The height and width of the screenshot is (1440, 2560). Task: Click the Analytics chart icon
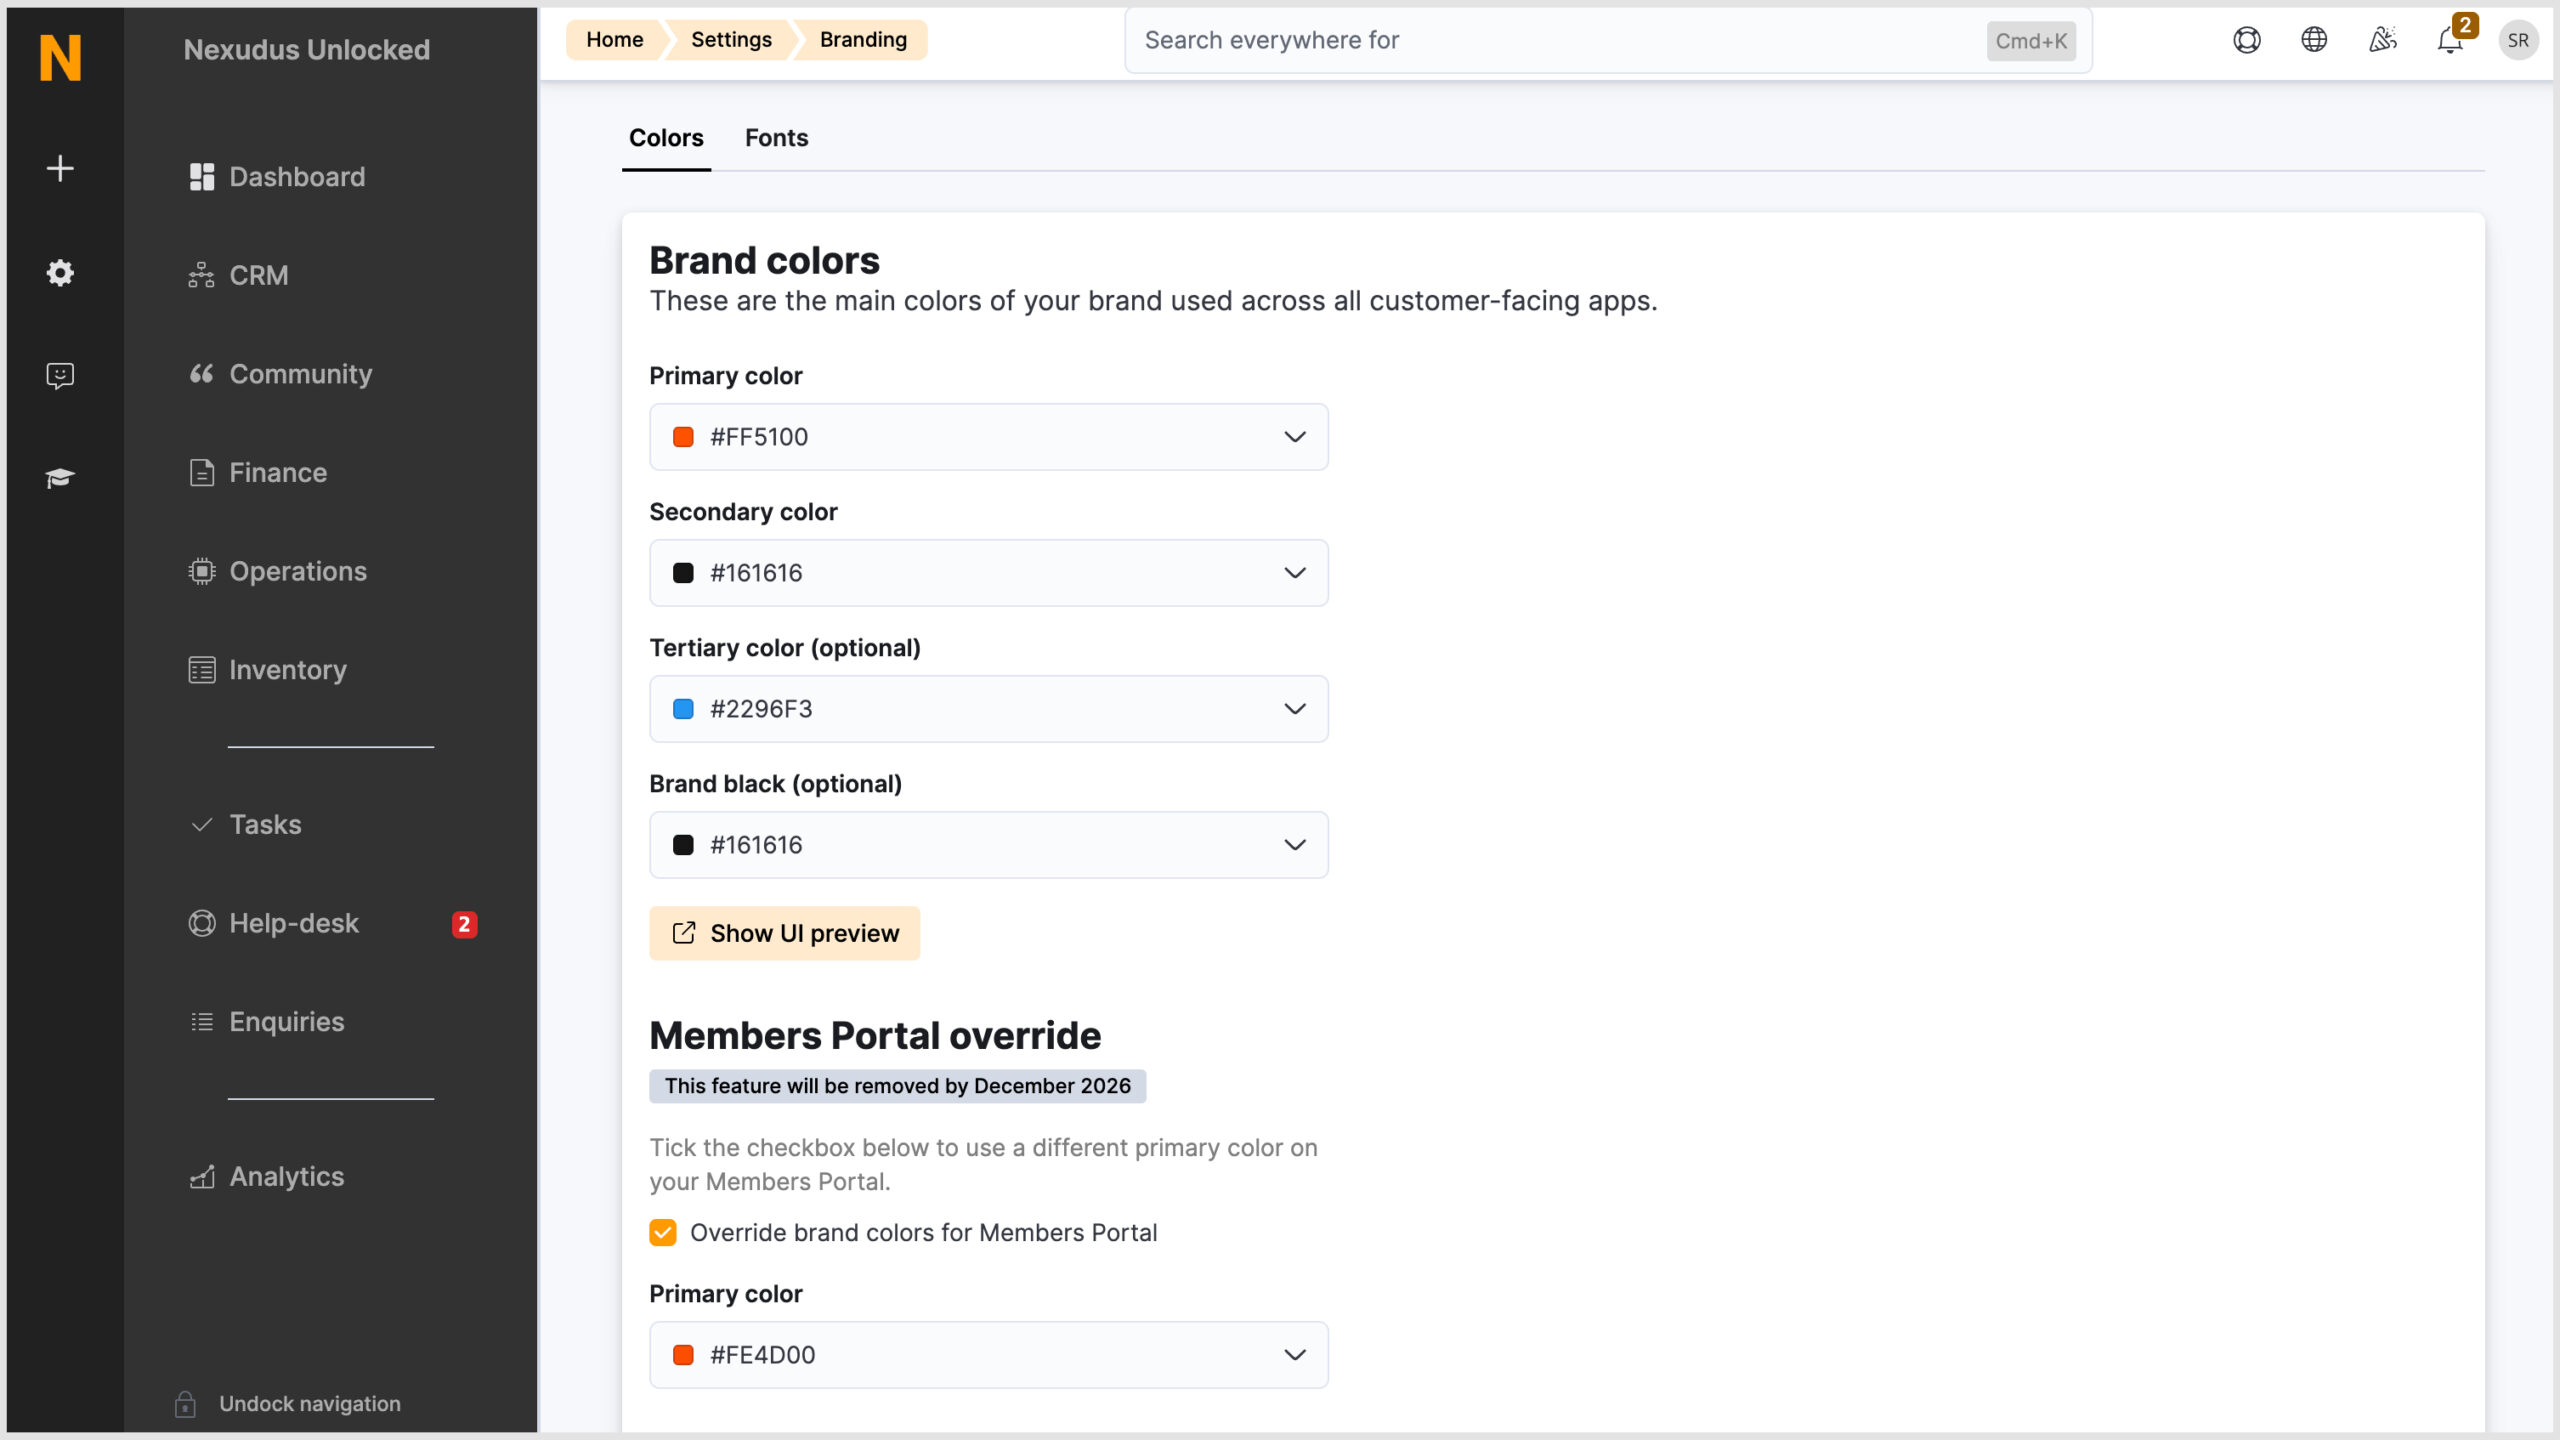pos(202,1177)
